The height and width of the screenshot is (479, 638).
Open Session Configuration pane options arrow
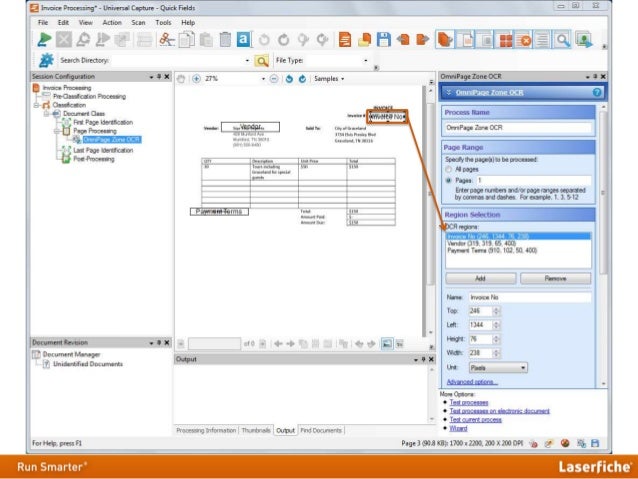151,77
